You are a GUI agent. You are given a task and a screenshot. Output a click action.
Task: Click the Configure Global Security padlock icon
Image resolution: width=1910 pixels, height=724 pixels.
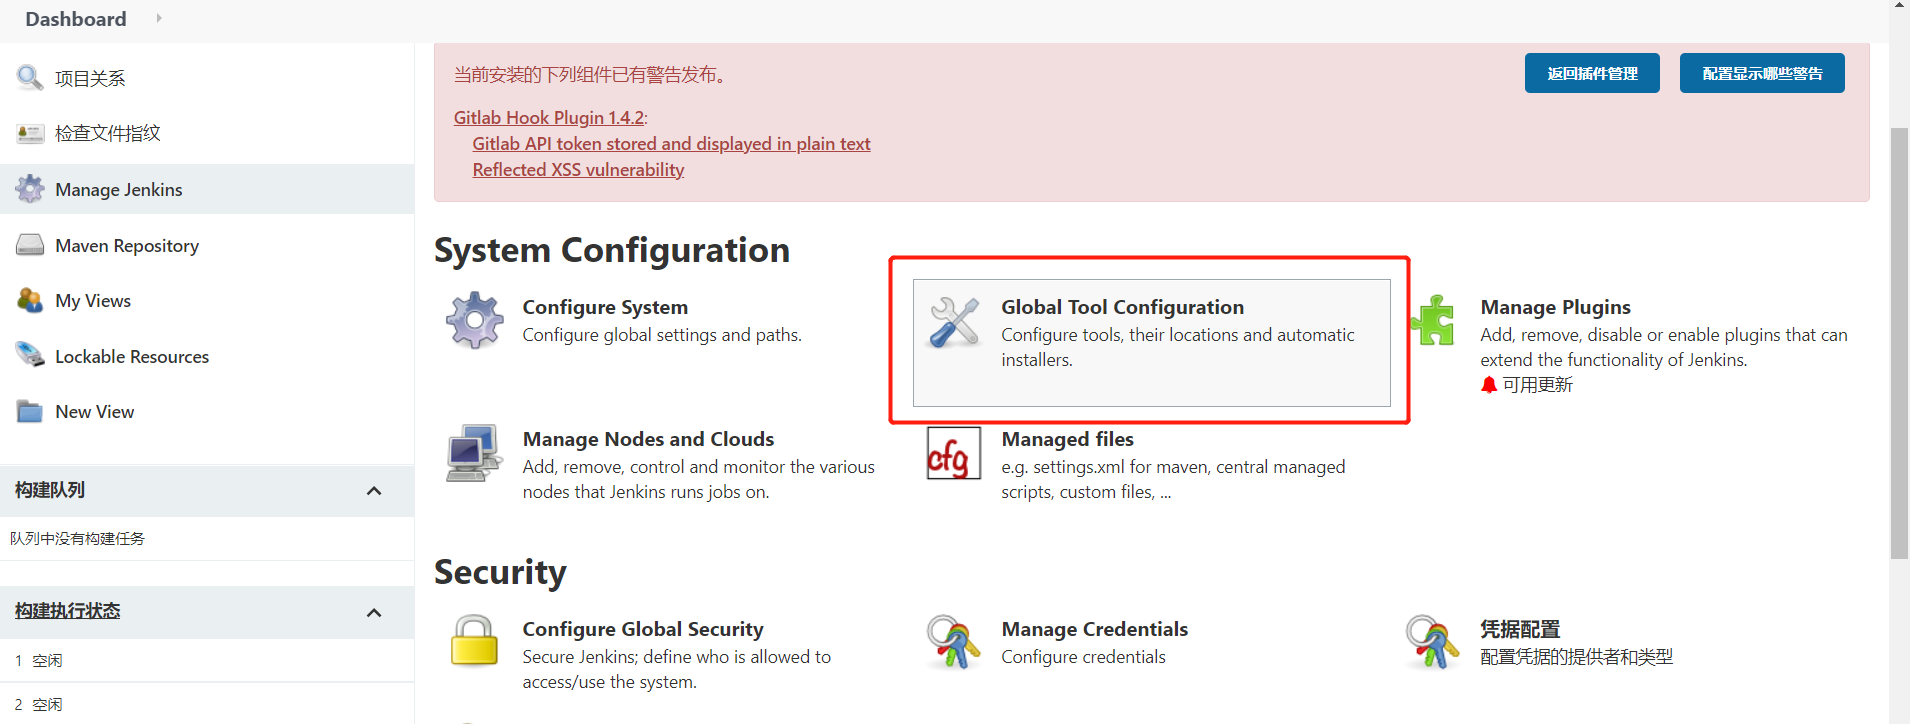tap(474, 641)
